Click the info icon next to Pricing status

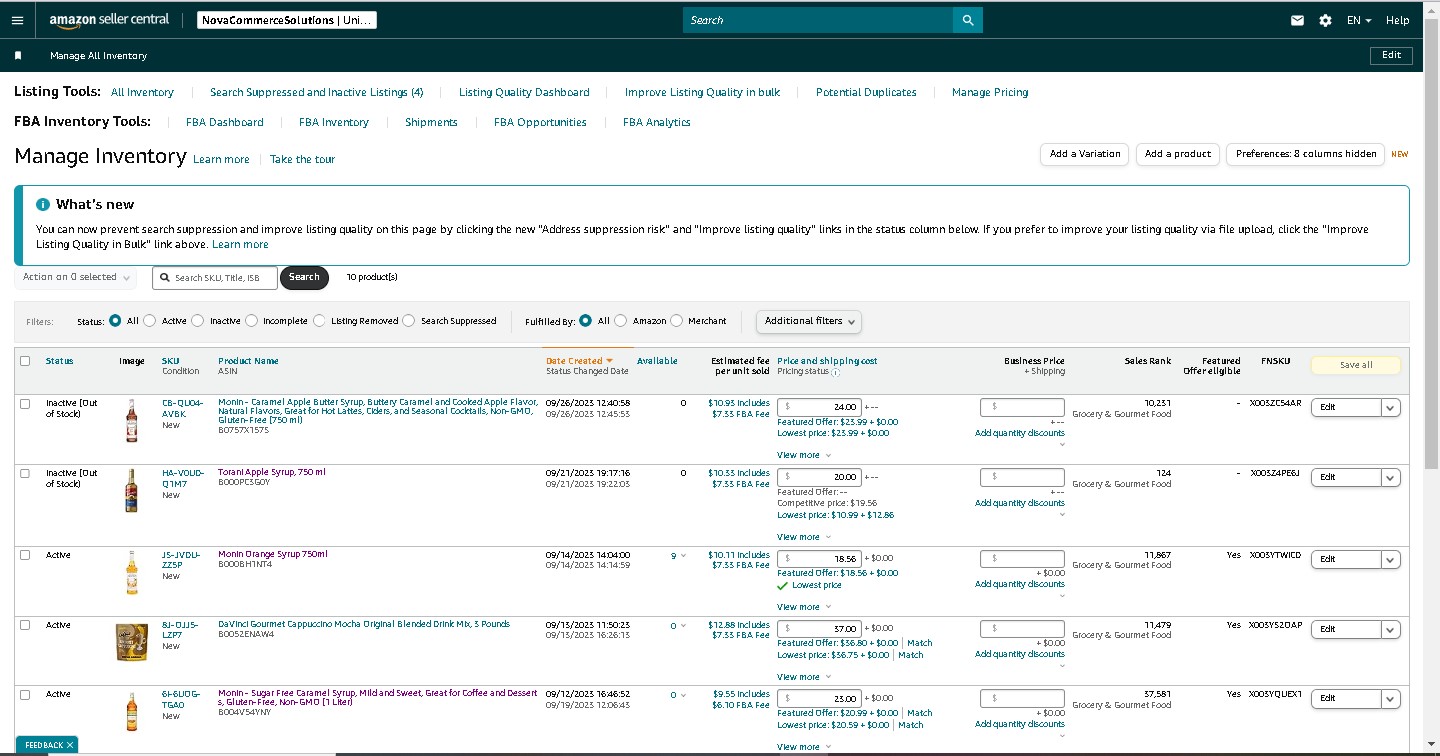[x=836, y=372]
